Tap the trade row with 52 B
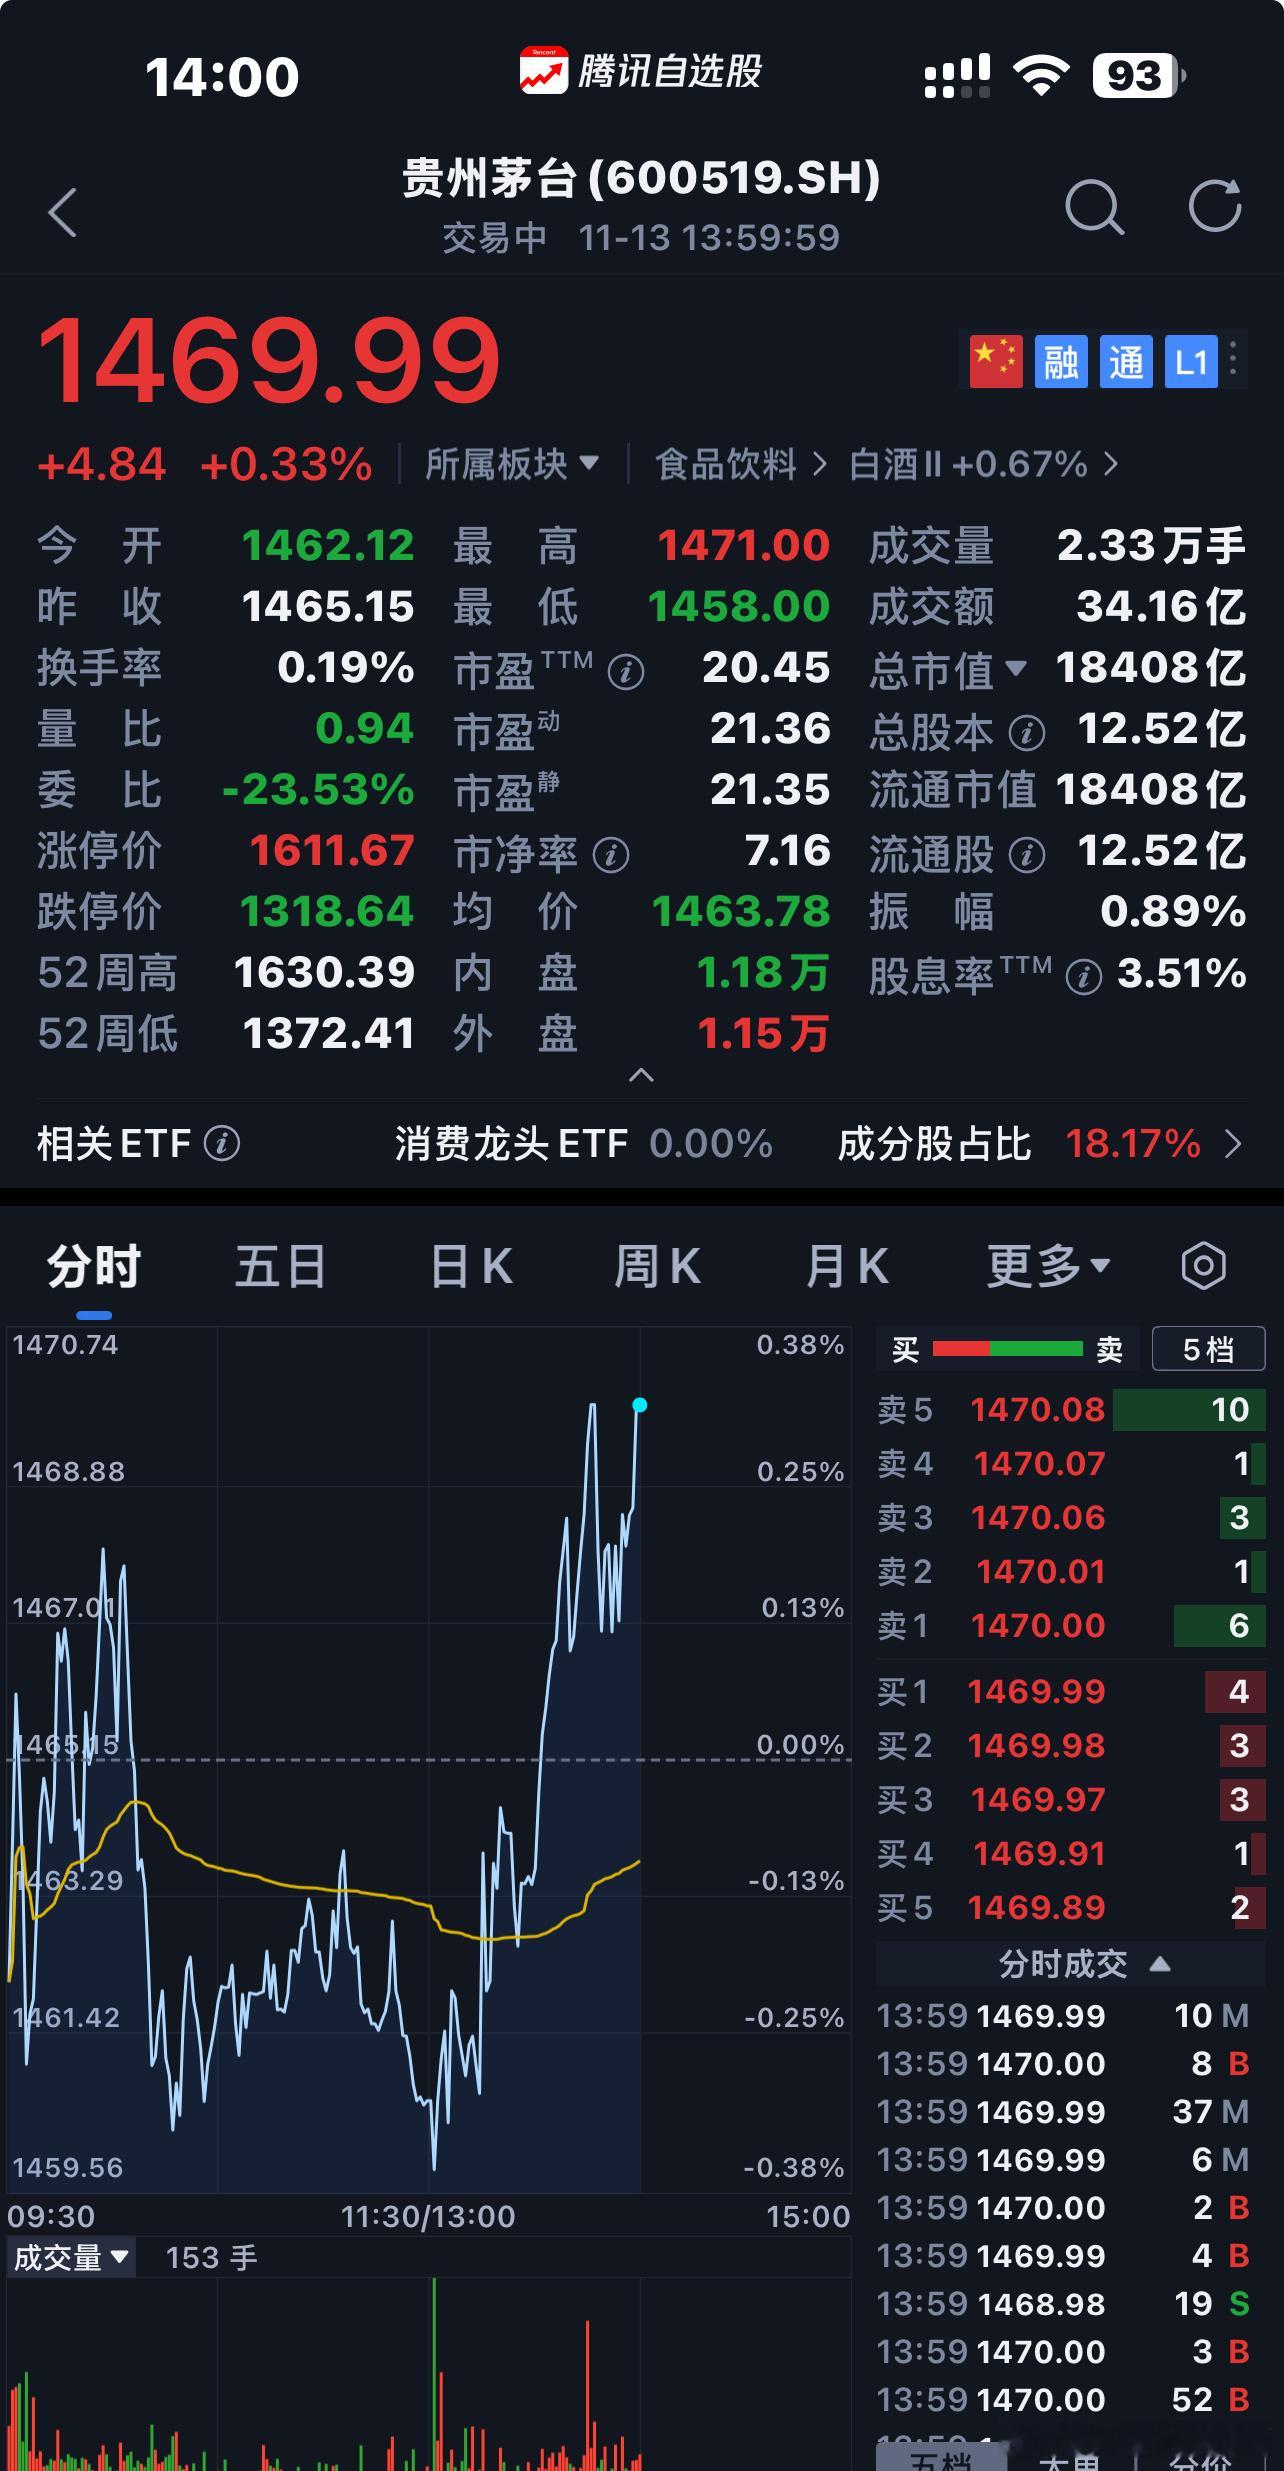This screenshot has width=1284, height=2471. tap(1063, 2399)
